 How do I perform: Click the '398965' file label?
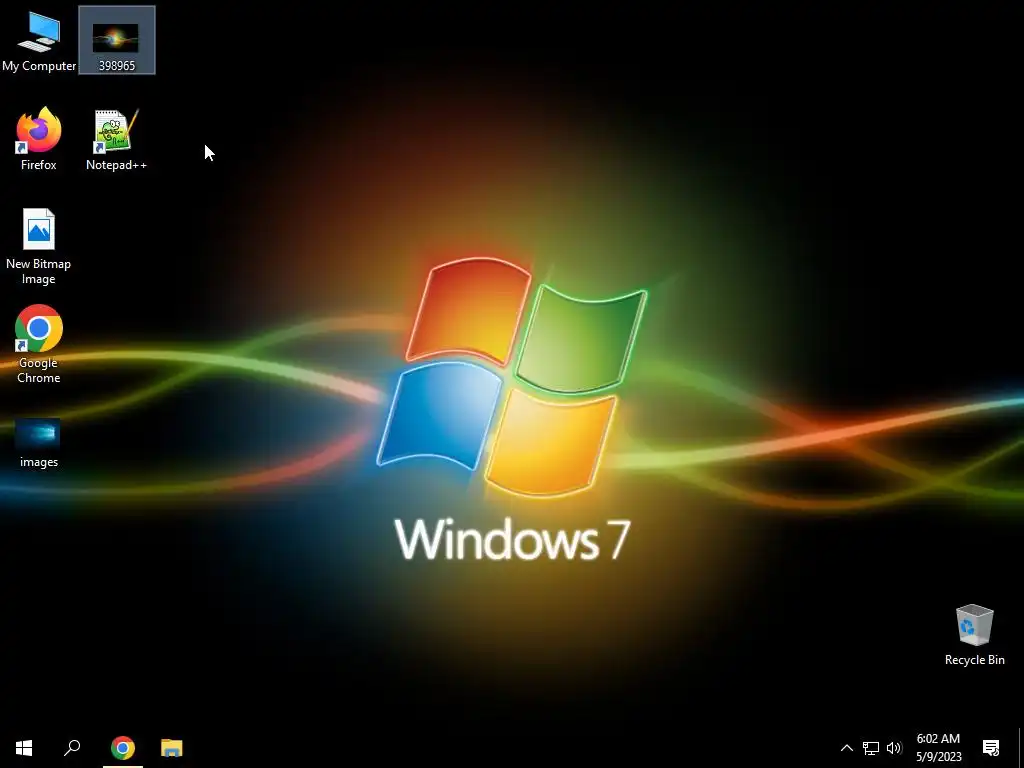(117, 65)
